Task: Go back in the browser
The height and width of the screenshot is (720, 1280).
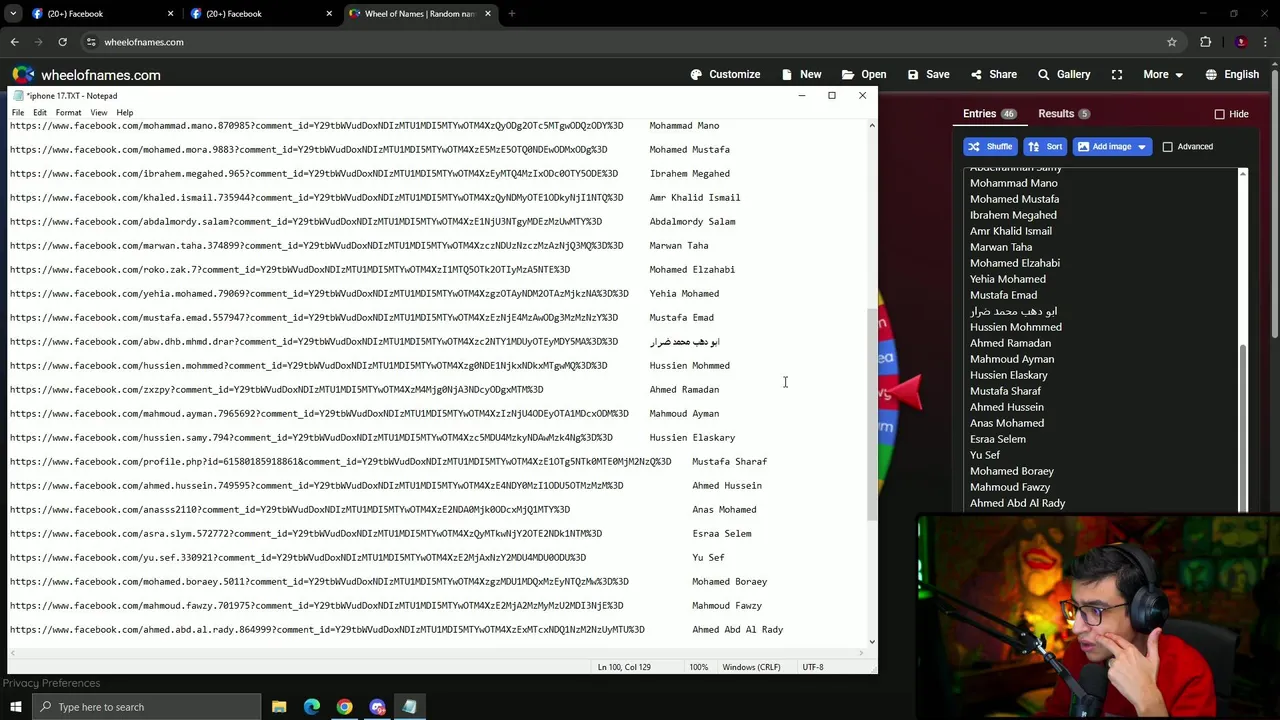Action: tap(14, 42)
